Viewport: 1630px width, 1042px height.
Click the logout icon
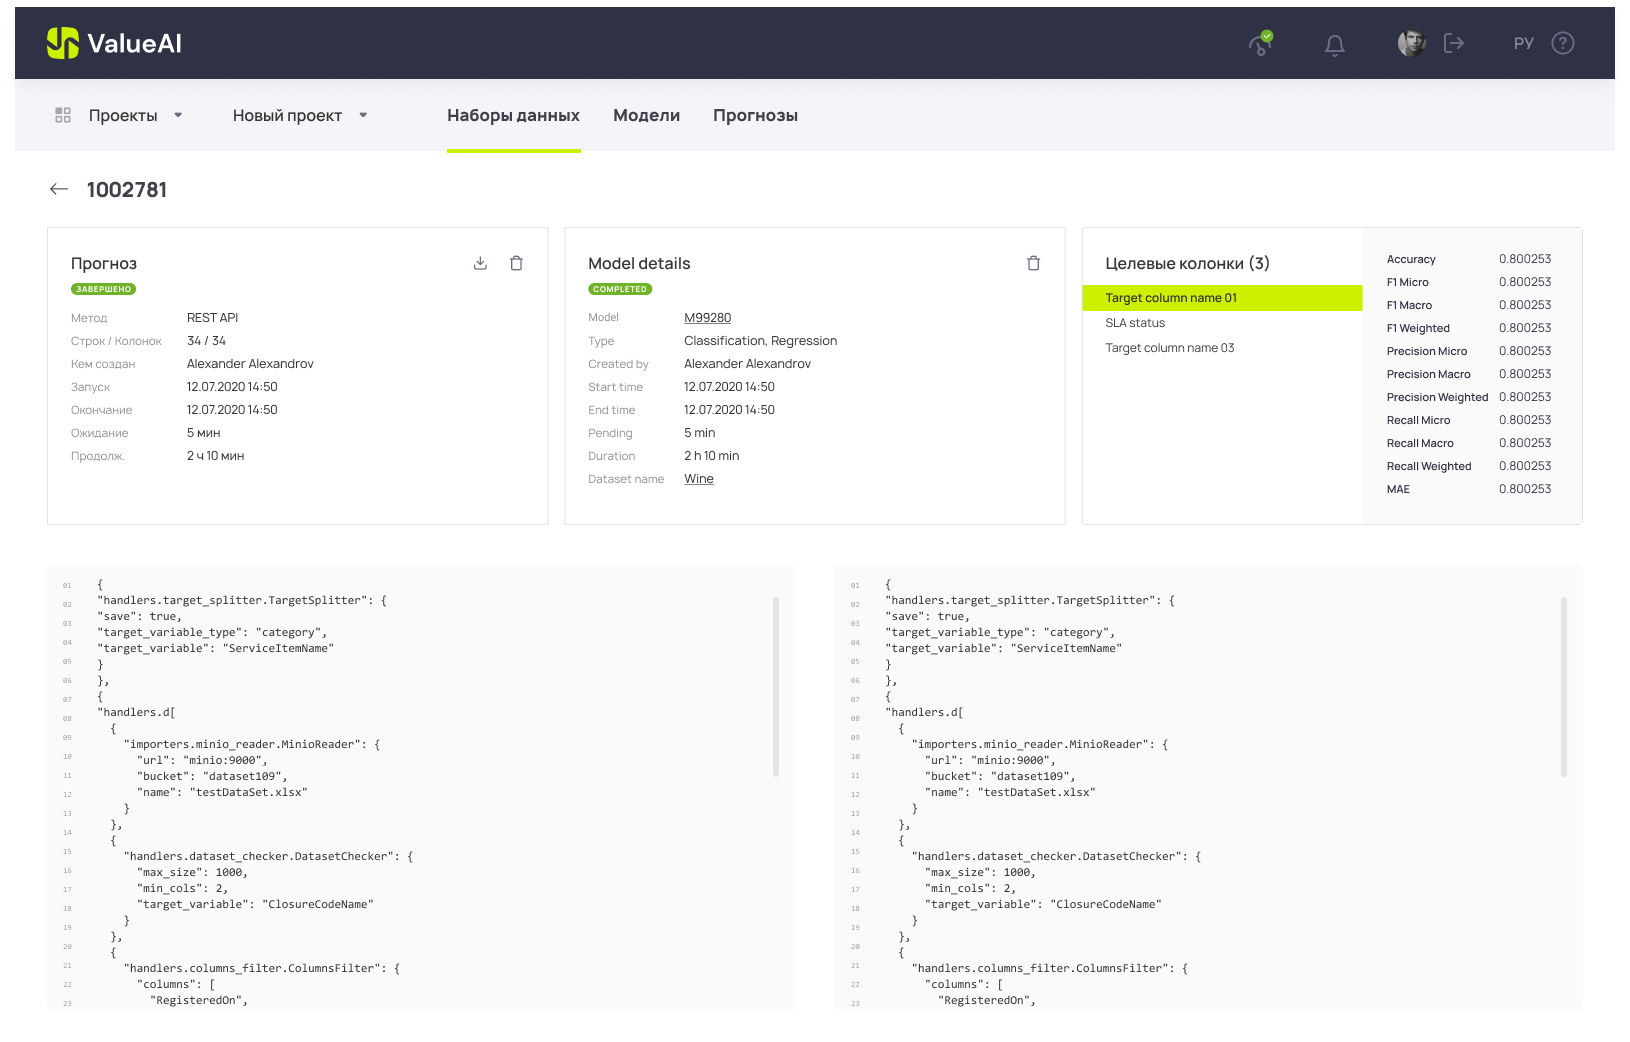(1454, 43)
